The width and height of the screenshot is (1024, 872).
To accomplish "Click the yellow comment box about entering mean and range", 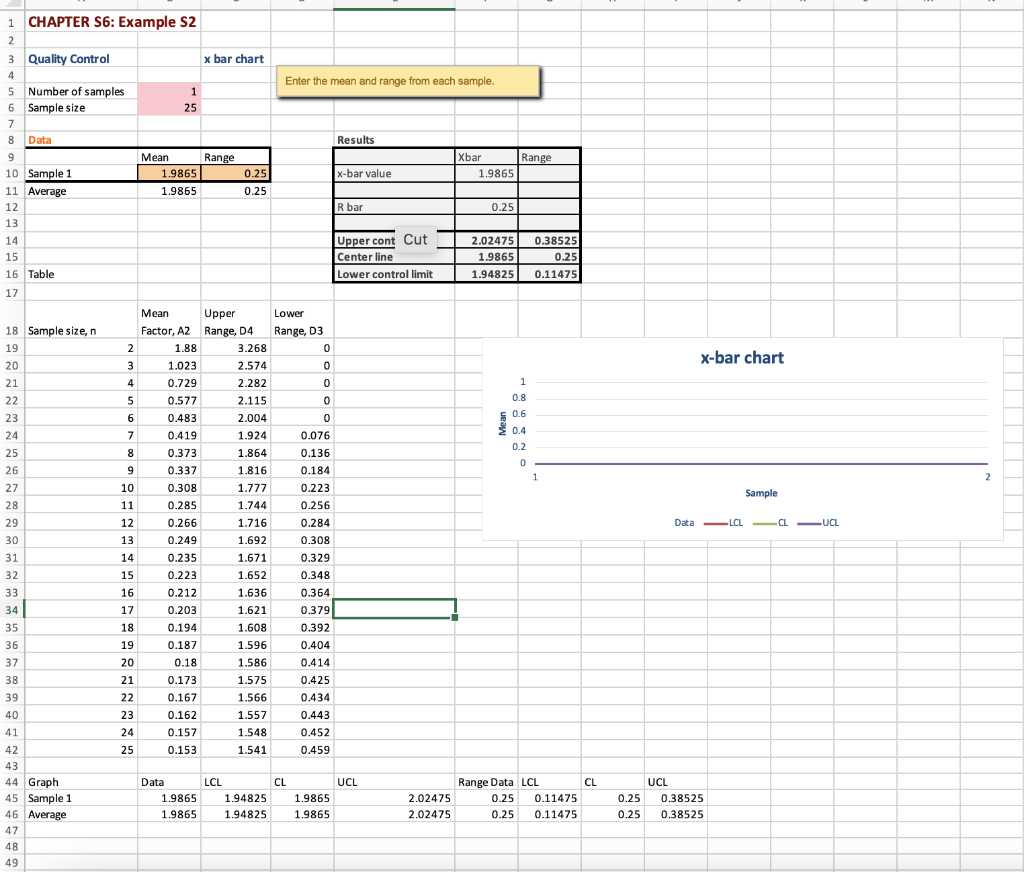I will 408,80.
